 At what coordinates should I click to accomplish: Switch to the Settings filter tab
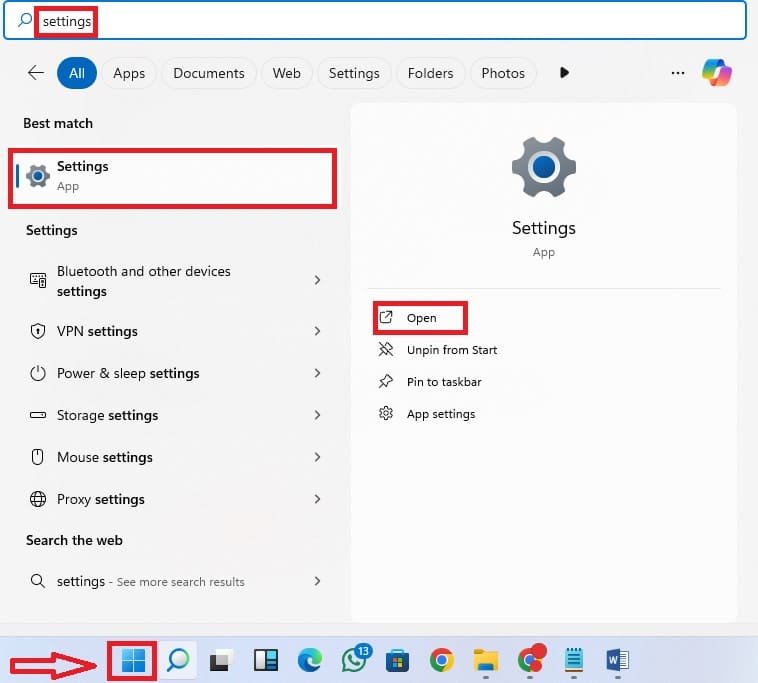[x=354, y=73]
